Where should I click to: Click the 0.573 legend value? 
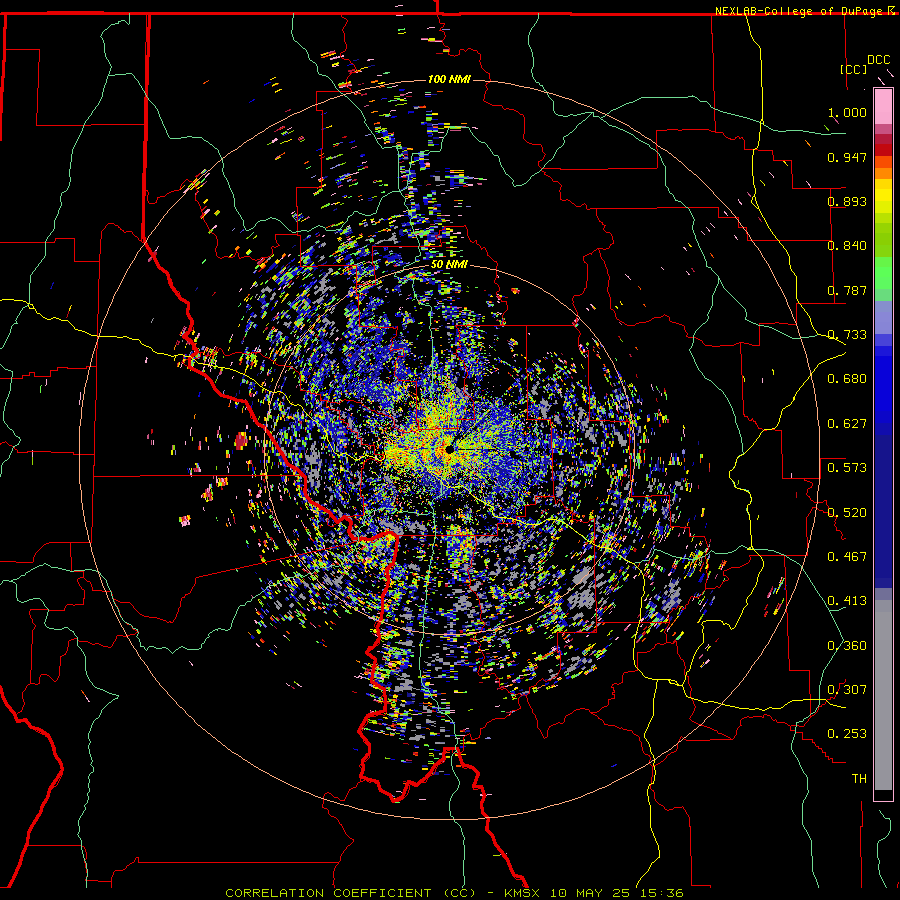point(847,468)
